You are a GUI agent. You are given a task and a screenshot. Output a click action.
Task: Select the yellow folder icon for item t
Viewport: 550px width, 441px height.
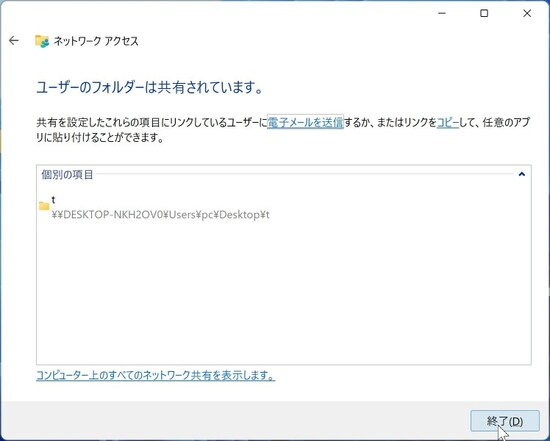[x=44, y=206]
